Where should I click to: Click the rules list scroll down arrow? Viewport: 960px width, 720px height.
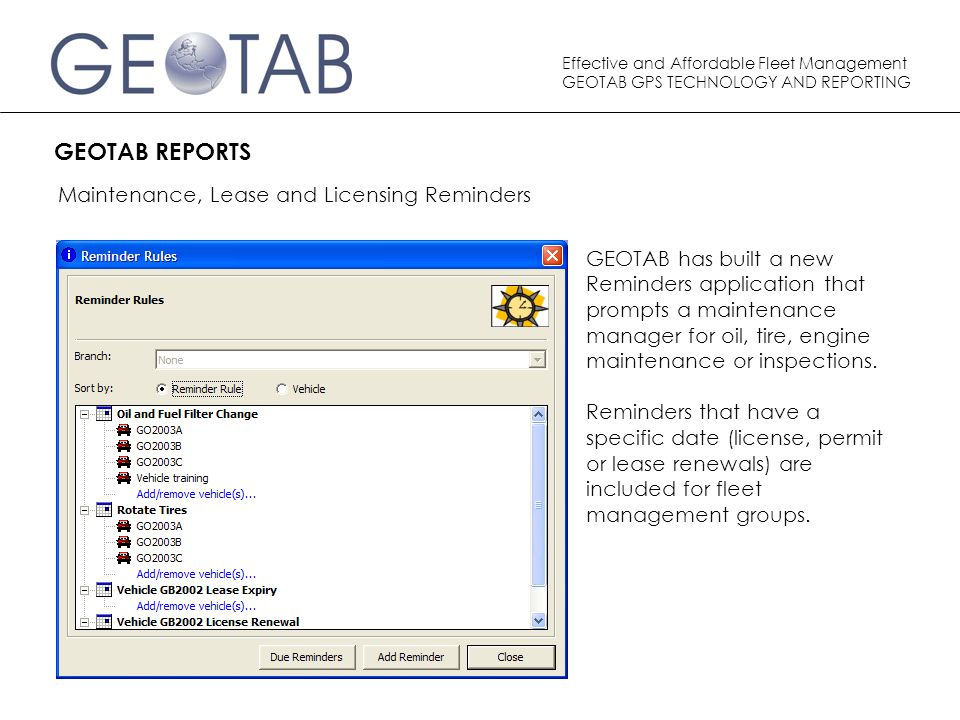point(538,620)
